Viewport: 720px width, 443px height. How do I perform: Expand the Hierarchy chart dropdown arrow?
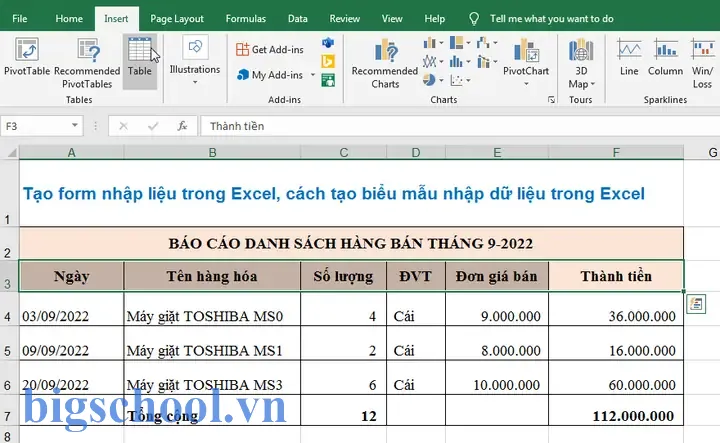click(468, 43)
